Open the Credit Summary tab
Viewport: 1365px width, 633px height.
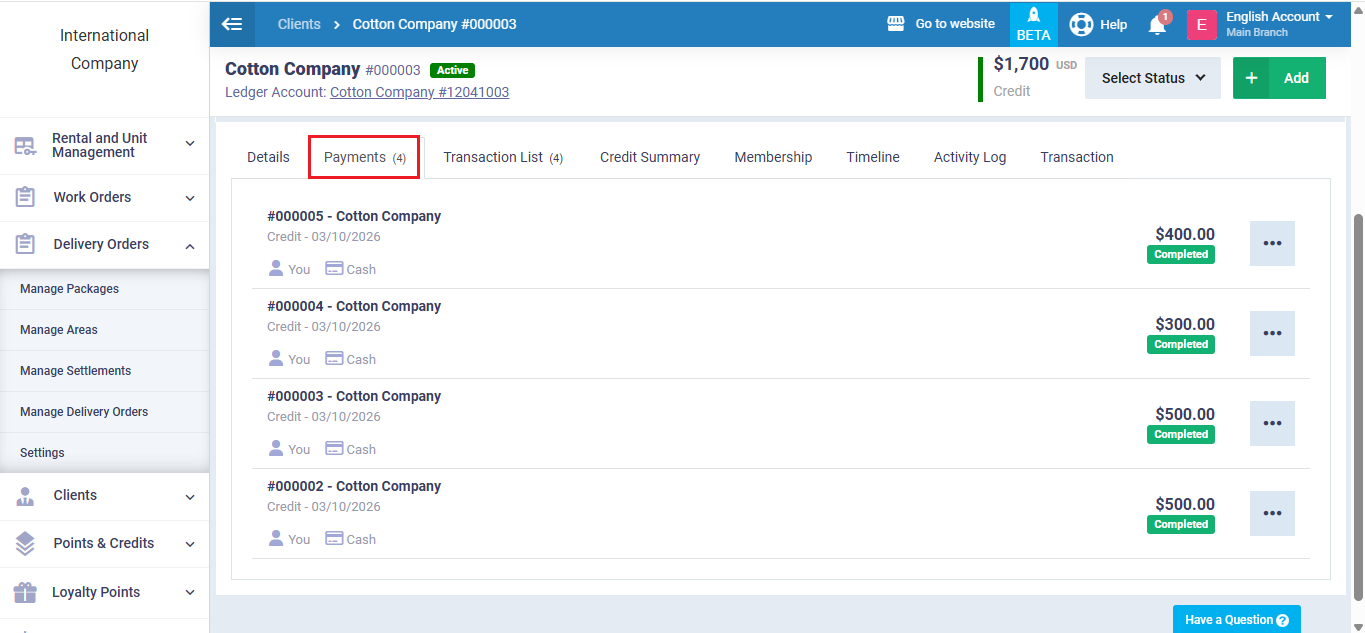click(x=649, y=158)
